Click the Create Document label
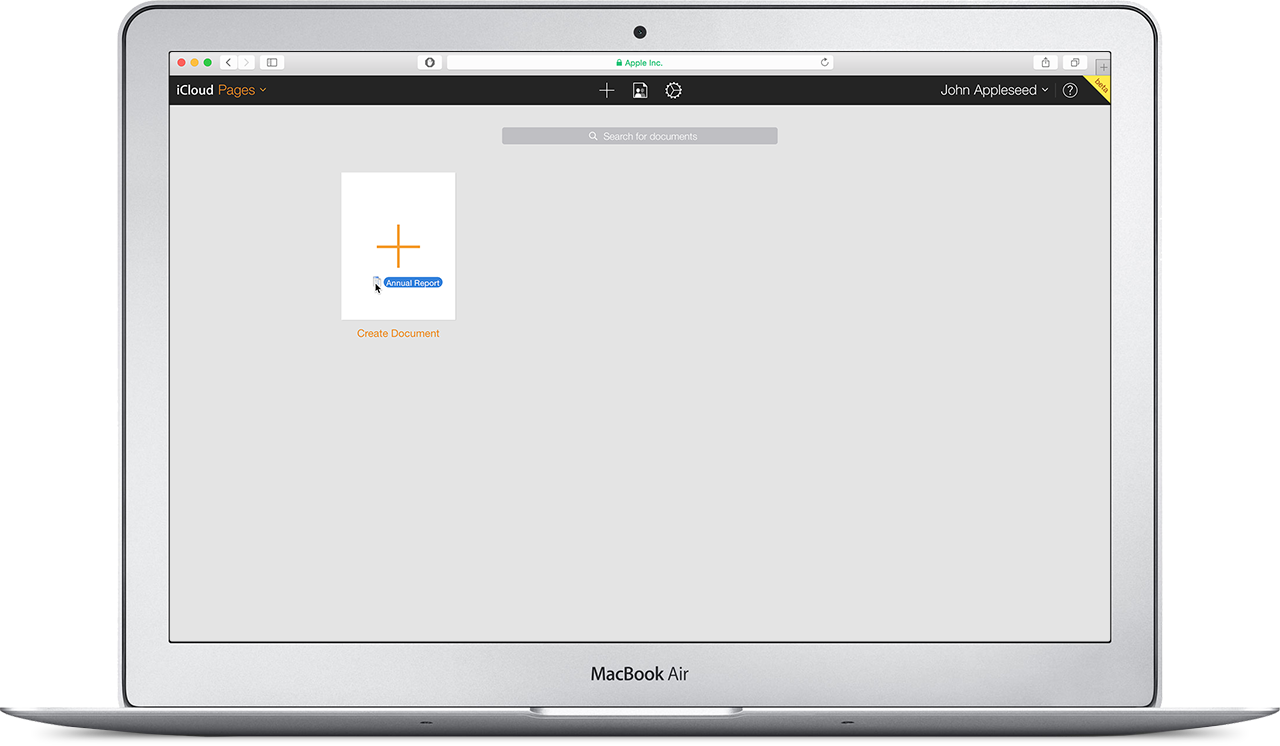The width and height of the screenshot is (1280, 746). [398, 334]
